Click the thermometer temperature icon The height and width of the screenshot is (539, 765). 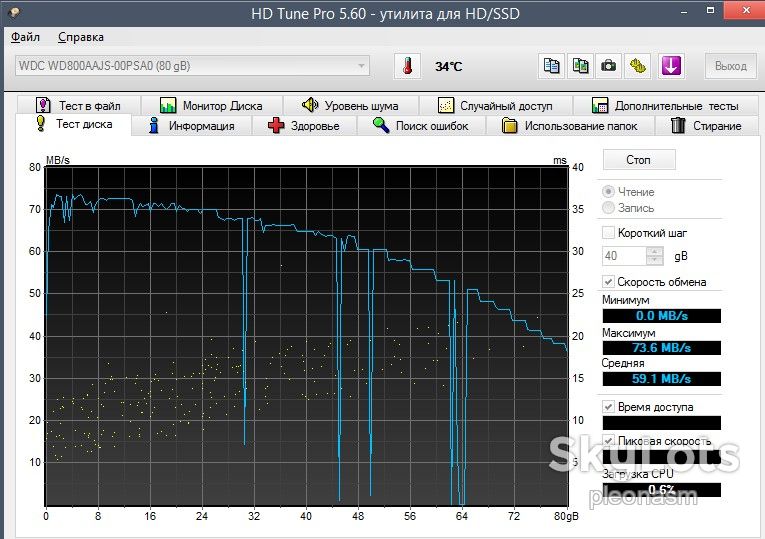coord(407,66)
